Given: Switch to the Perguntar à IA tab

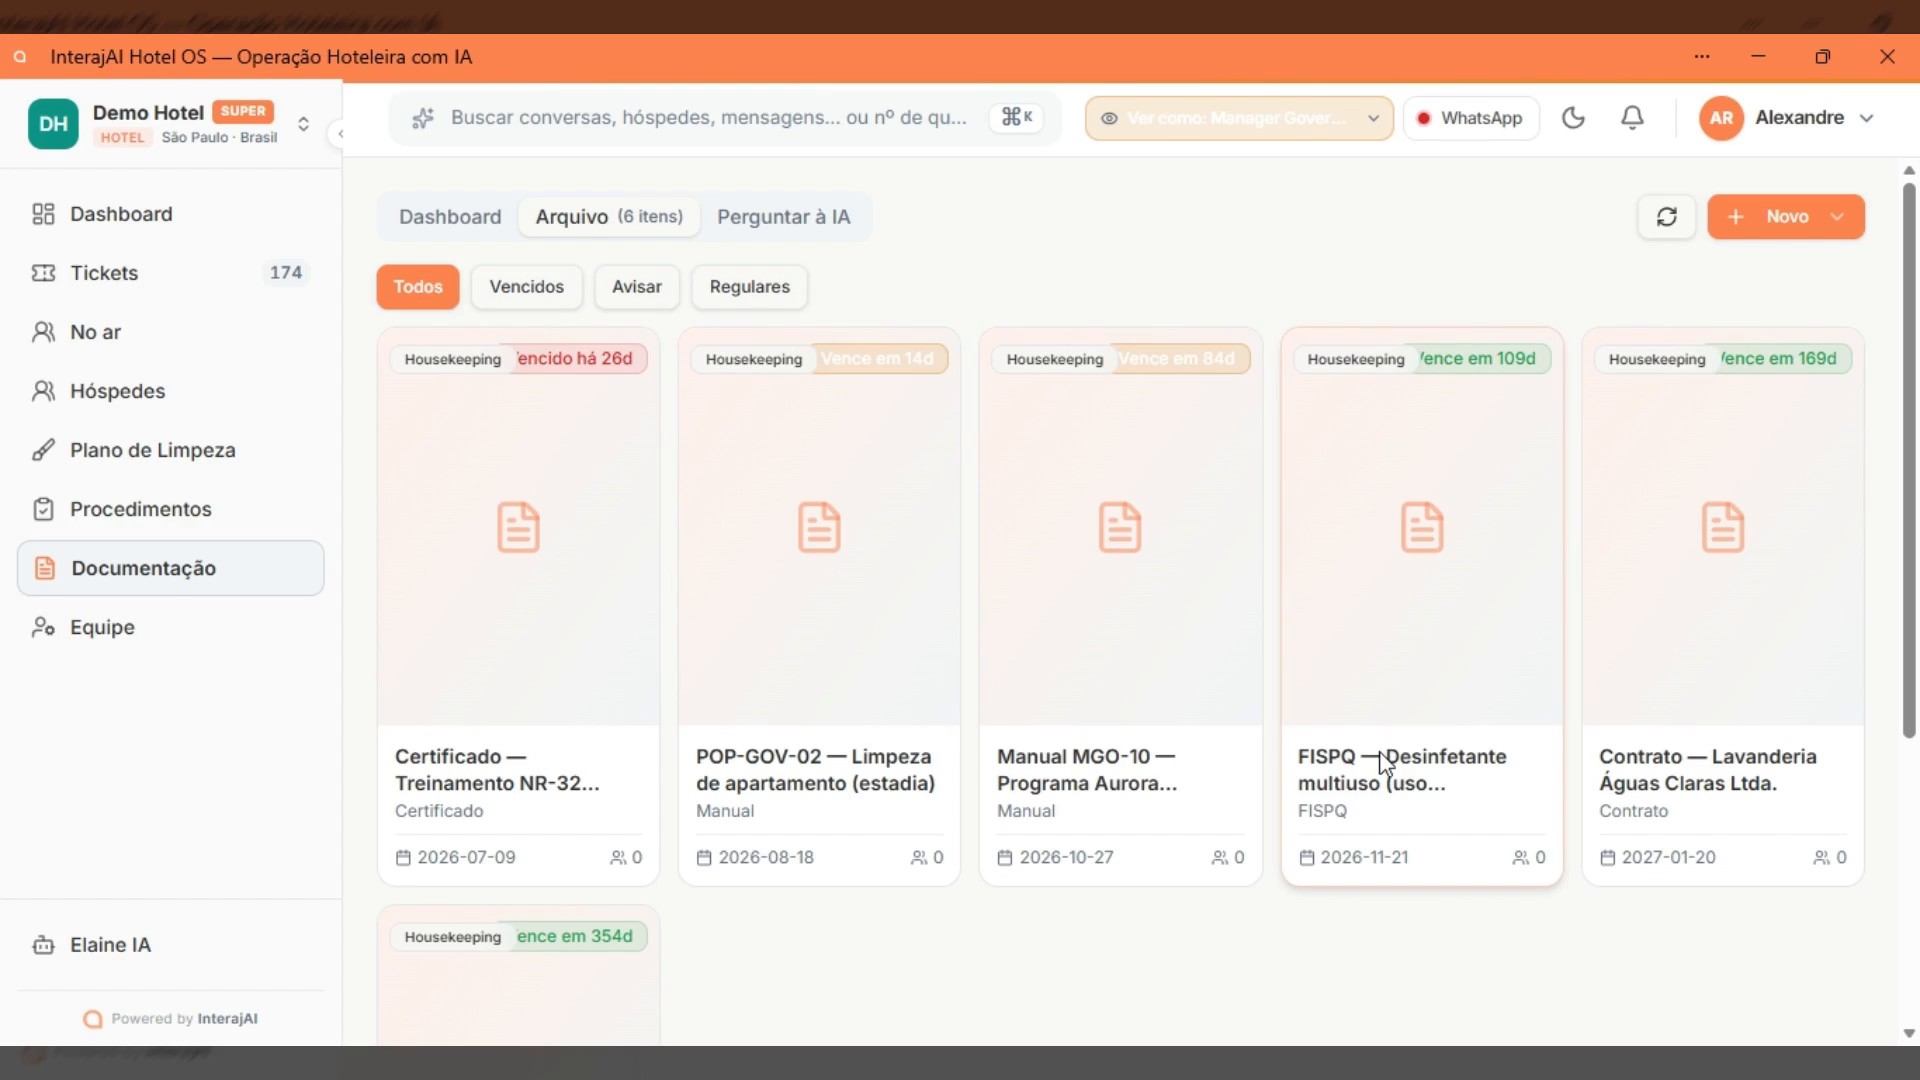Looking at the screenshot, I should 783,217.
